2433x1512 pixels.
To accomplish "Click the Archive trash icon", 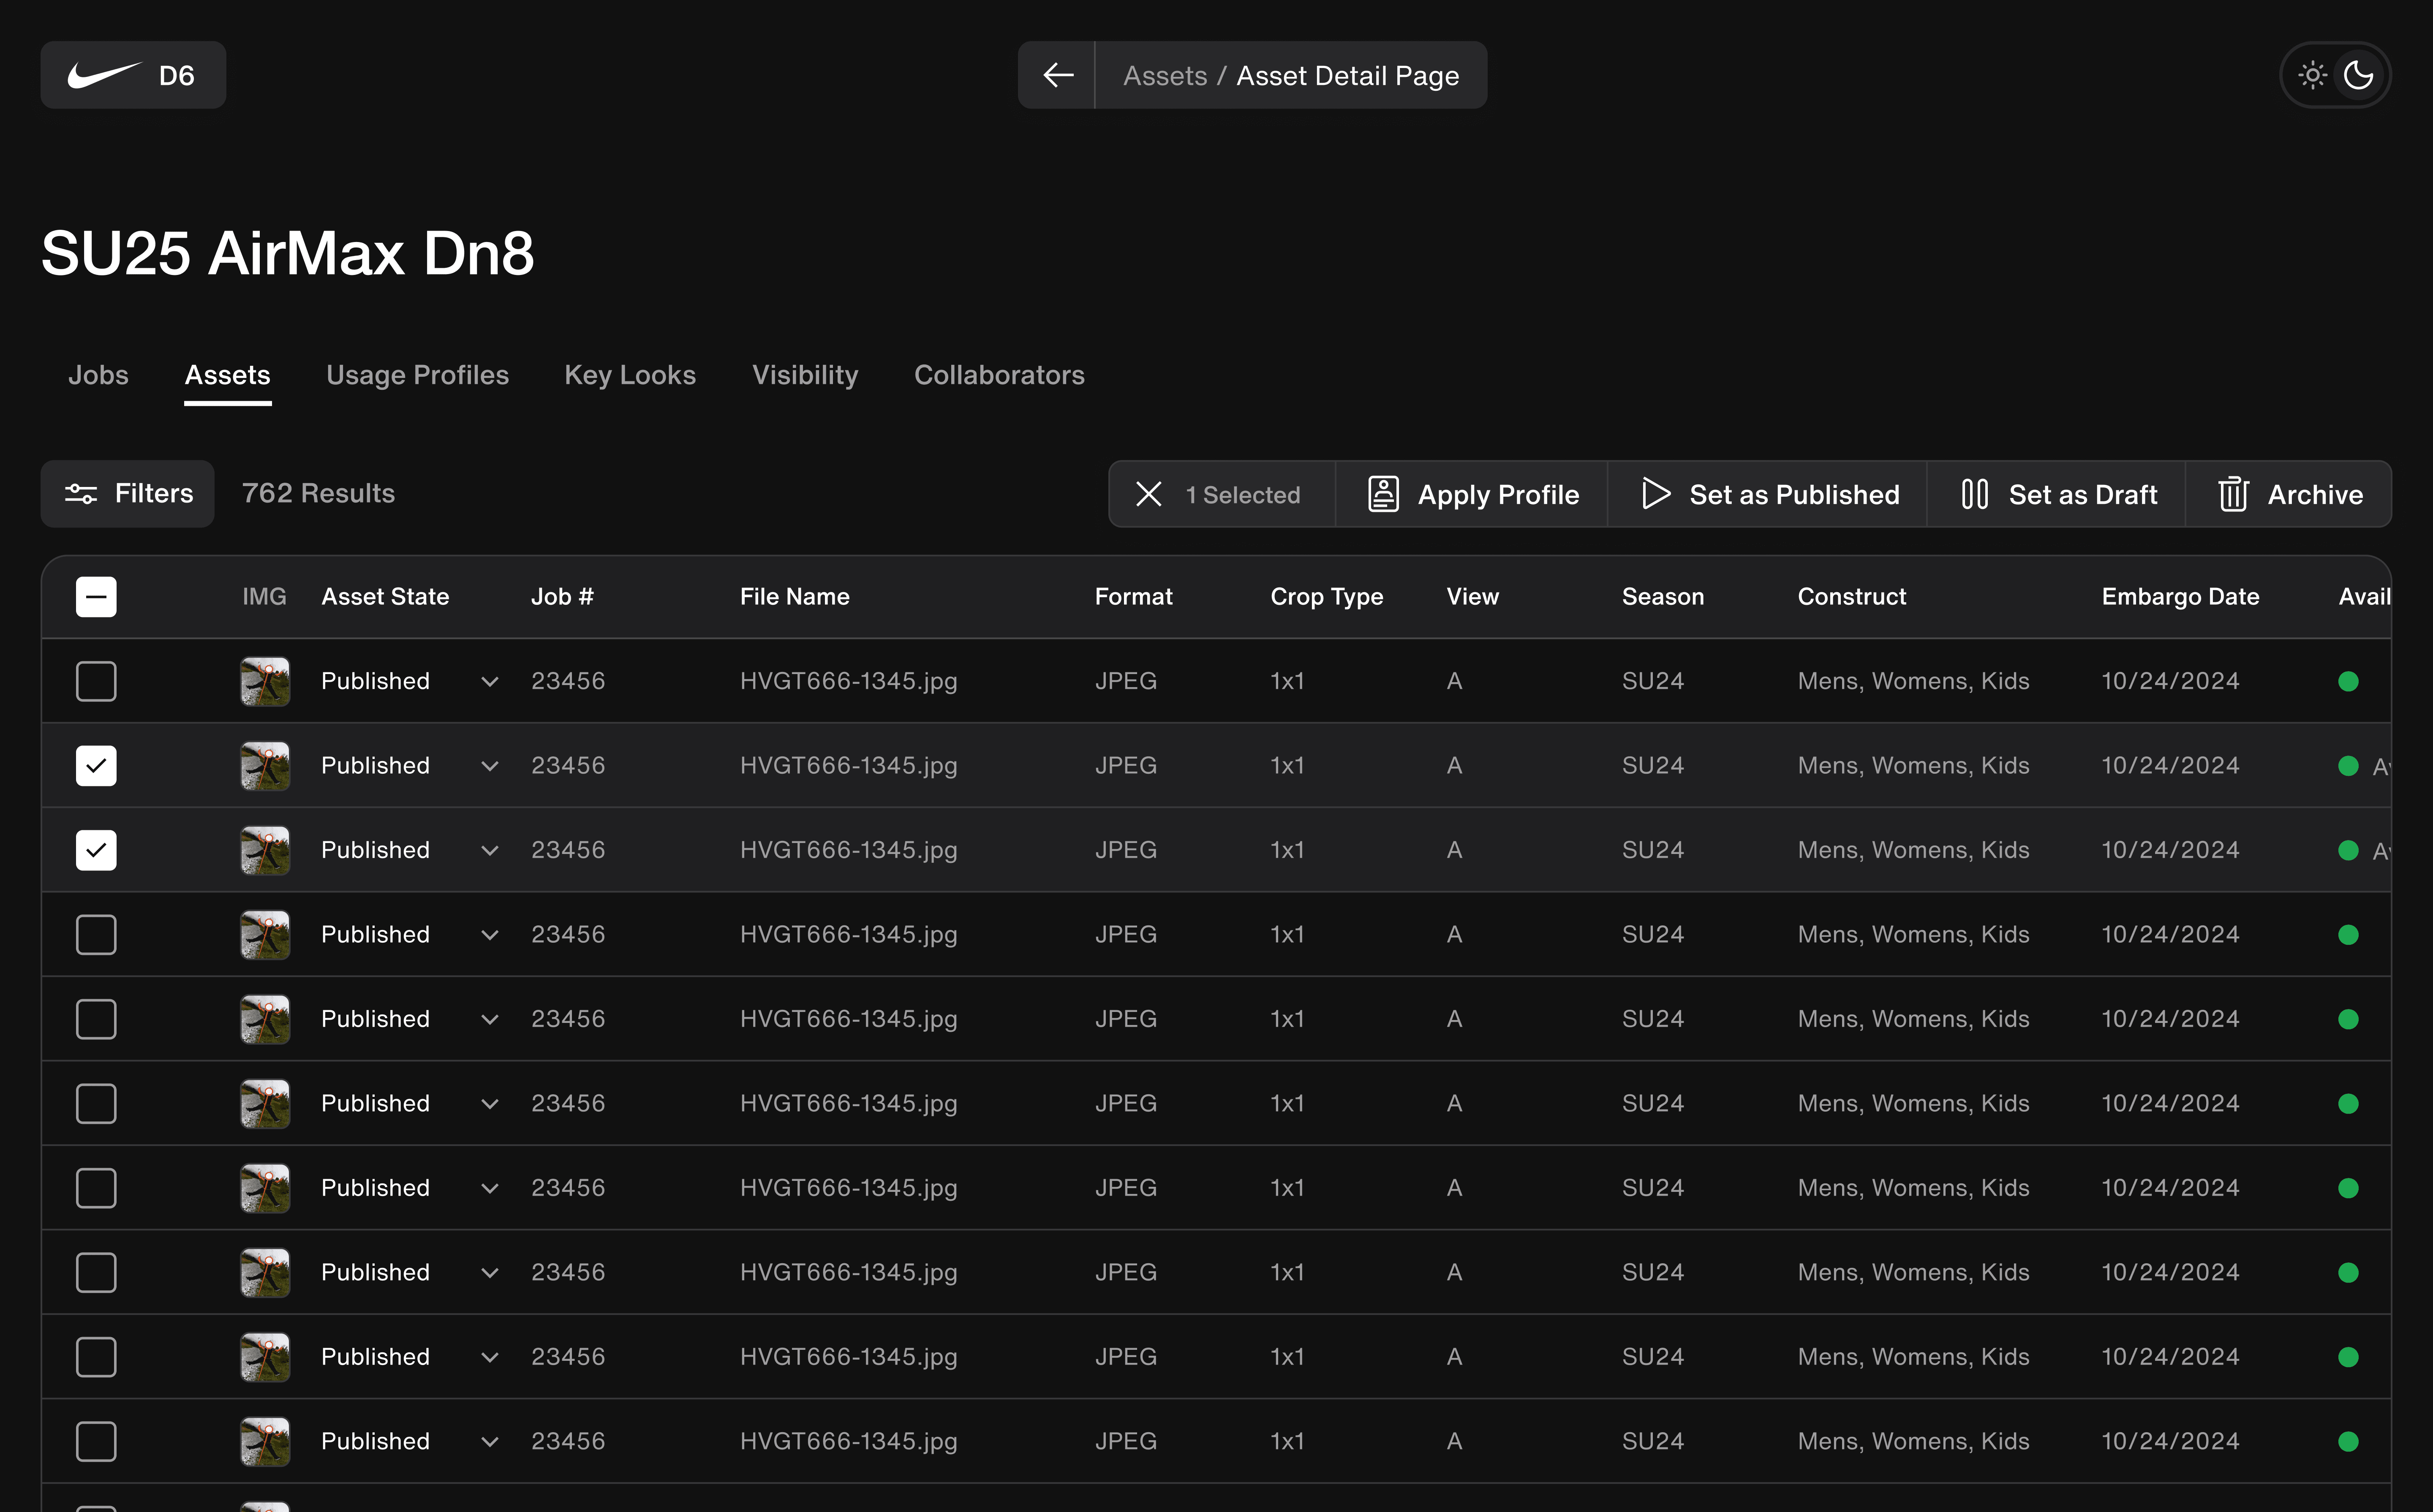I will point(2233,494).
